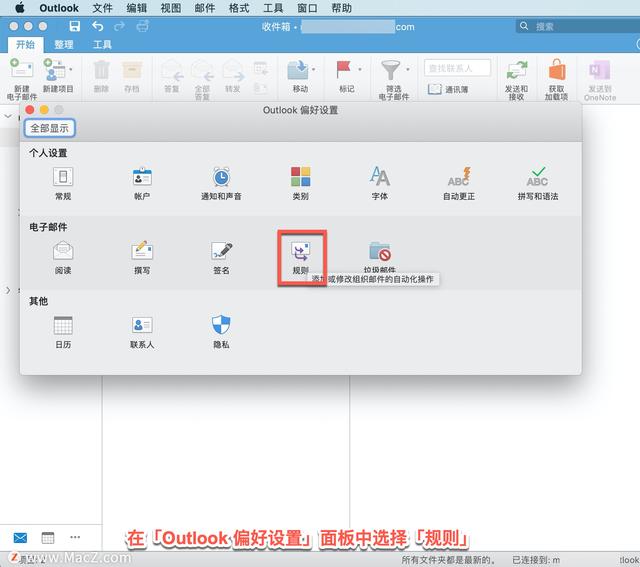Click 新建电子邮件 in the ribbon
The width and height of the screenshot is (640, 567).
click(22, 79)
